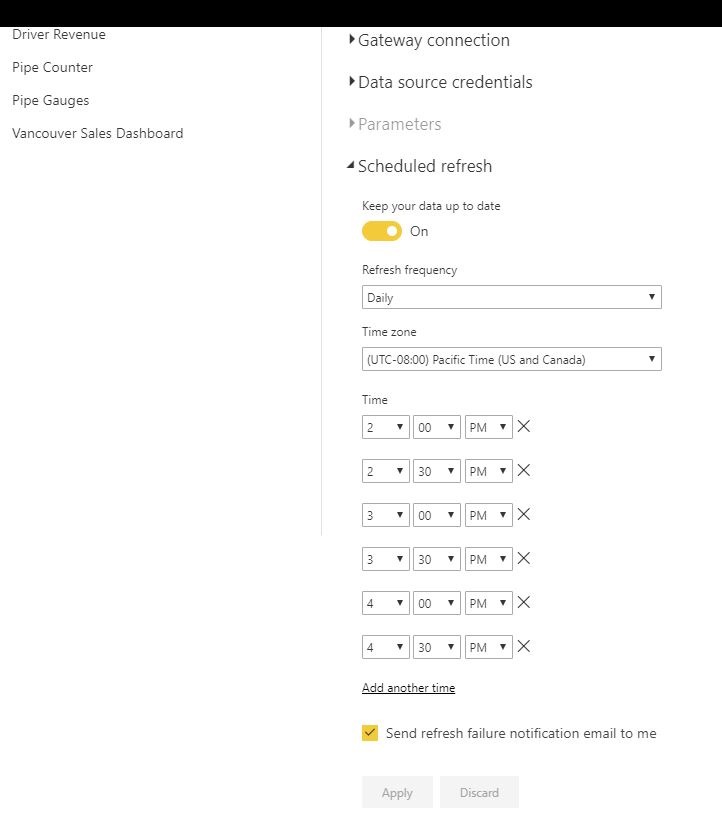722x816 pixels.
Task: Toggle Keep your data up to date switch
Action: click(x=382, y=231)
